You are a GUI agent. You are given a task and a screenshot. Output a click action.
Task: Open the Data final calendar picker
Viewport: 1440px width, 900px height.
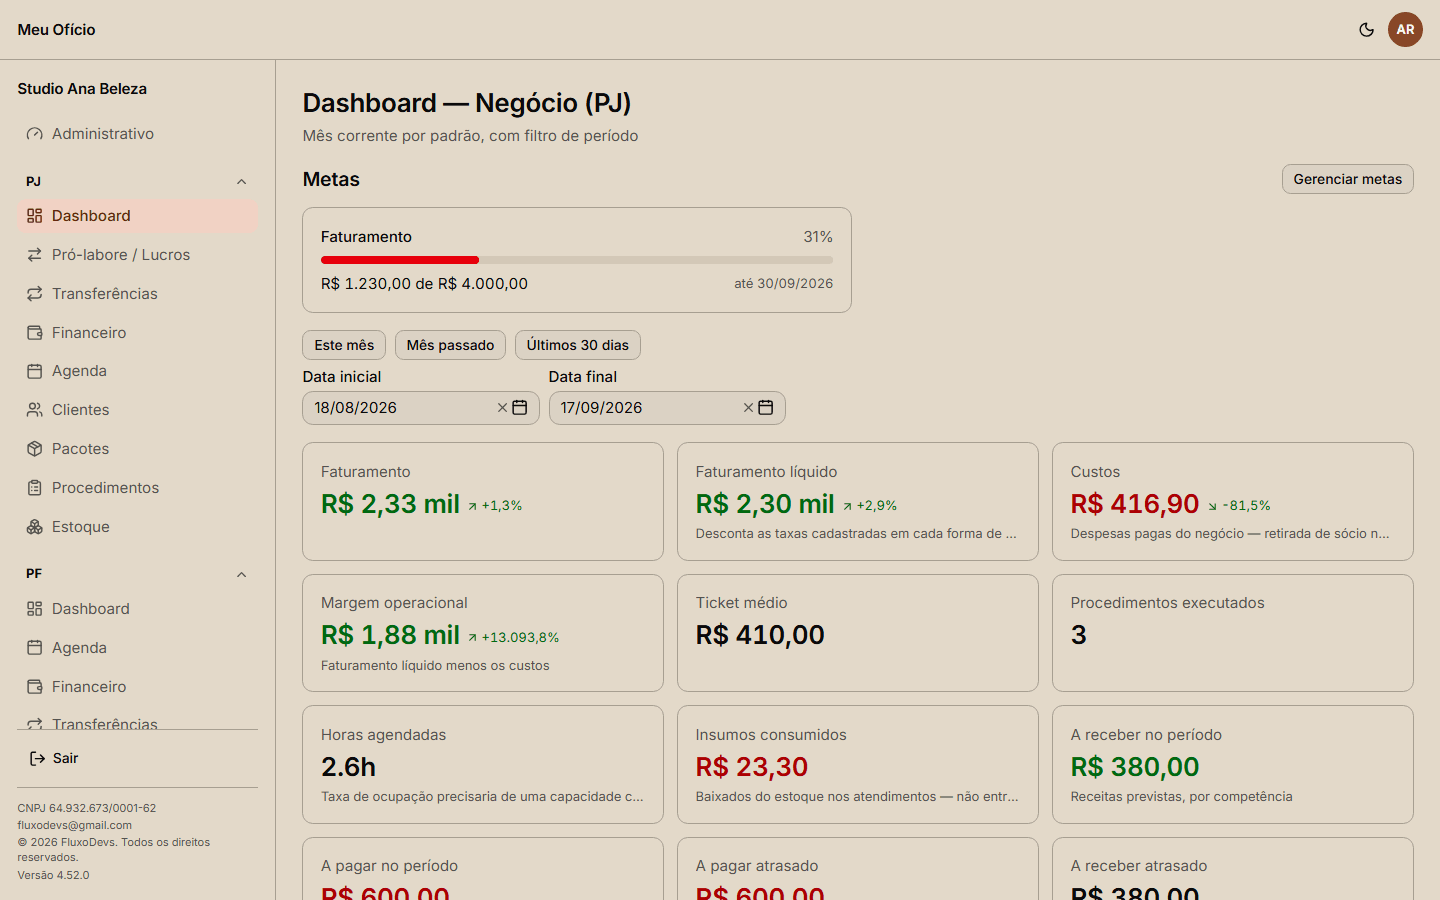[766, 408]
